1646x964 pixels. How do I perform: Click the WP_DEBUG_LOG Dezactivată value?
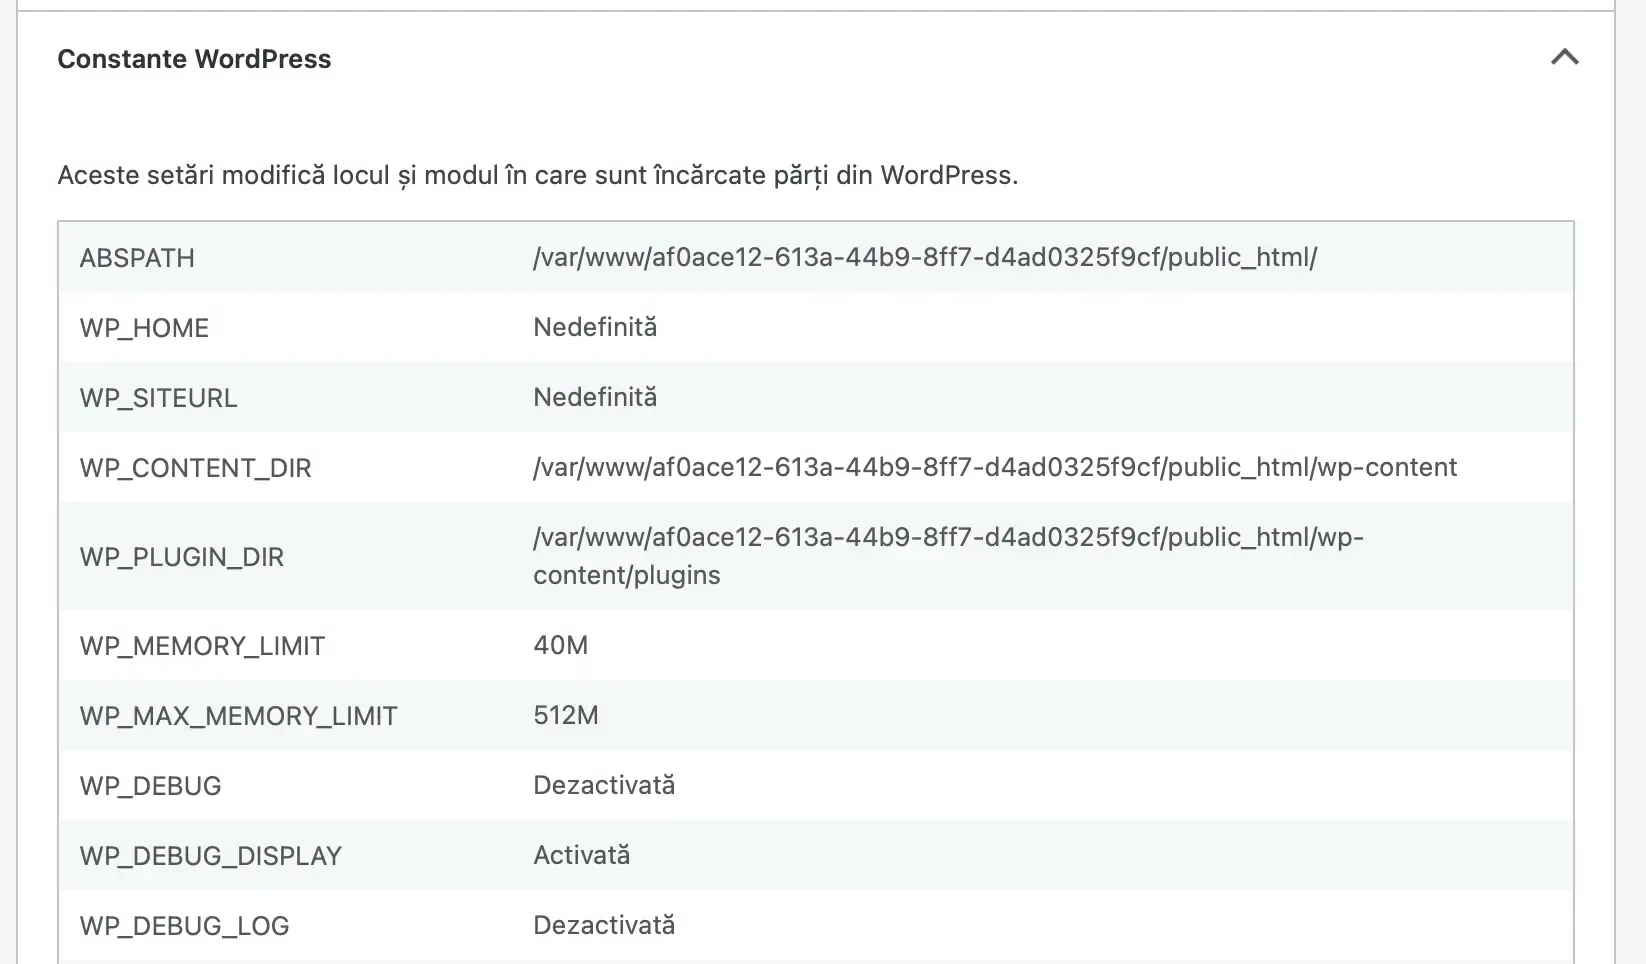click(x=604, y=925)
